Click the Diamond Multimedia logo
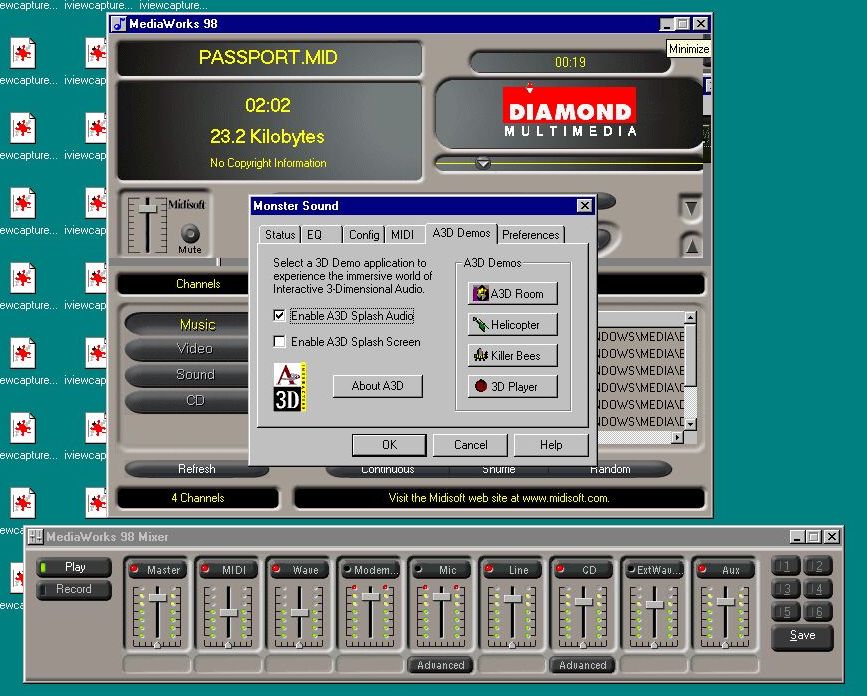This screenshot has width=867, height=696. click(x=570, y=112)
